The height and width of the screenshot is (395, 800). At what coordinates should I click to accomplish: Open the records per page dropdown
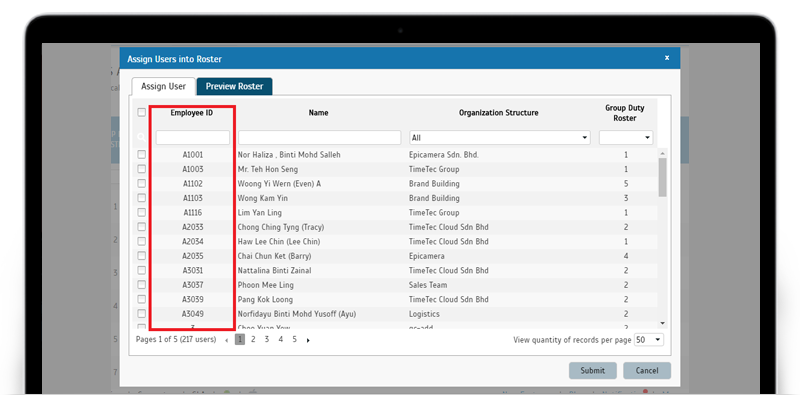point(648,340)
